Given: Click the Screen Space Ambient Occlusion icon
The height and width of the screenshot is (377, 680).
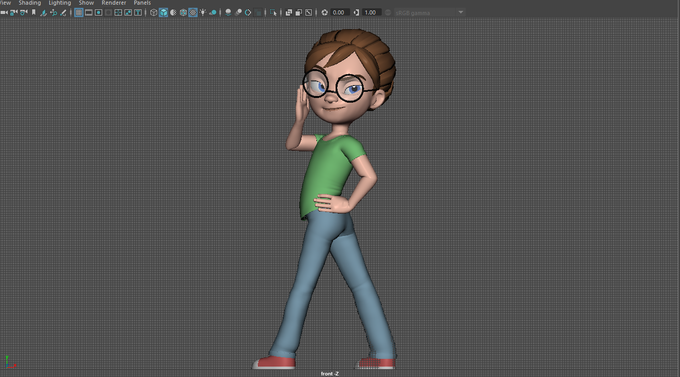Looking at the screenshot, I should tap(228, 13).
